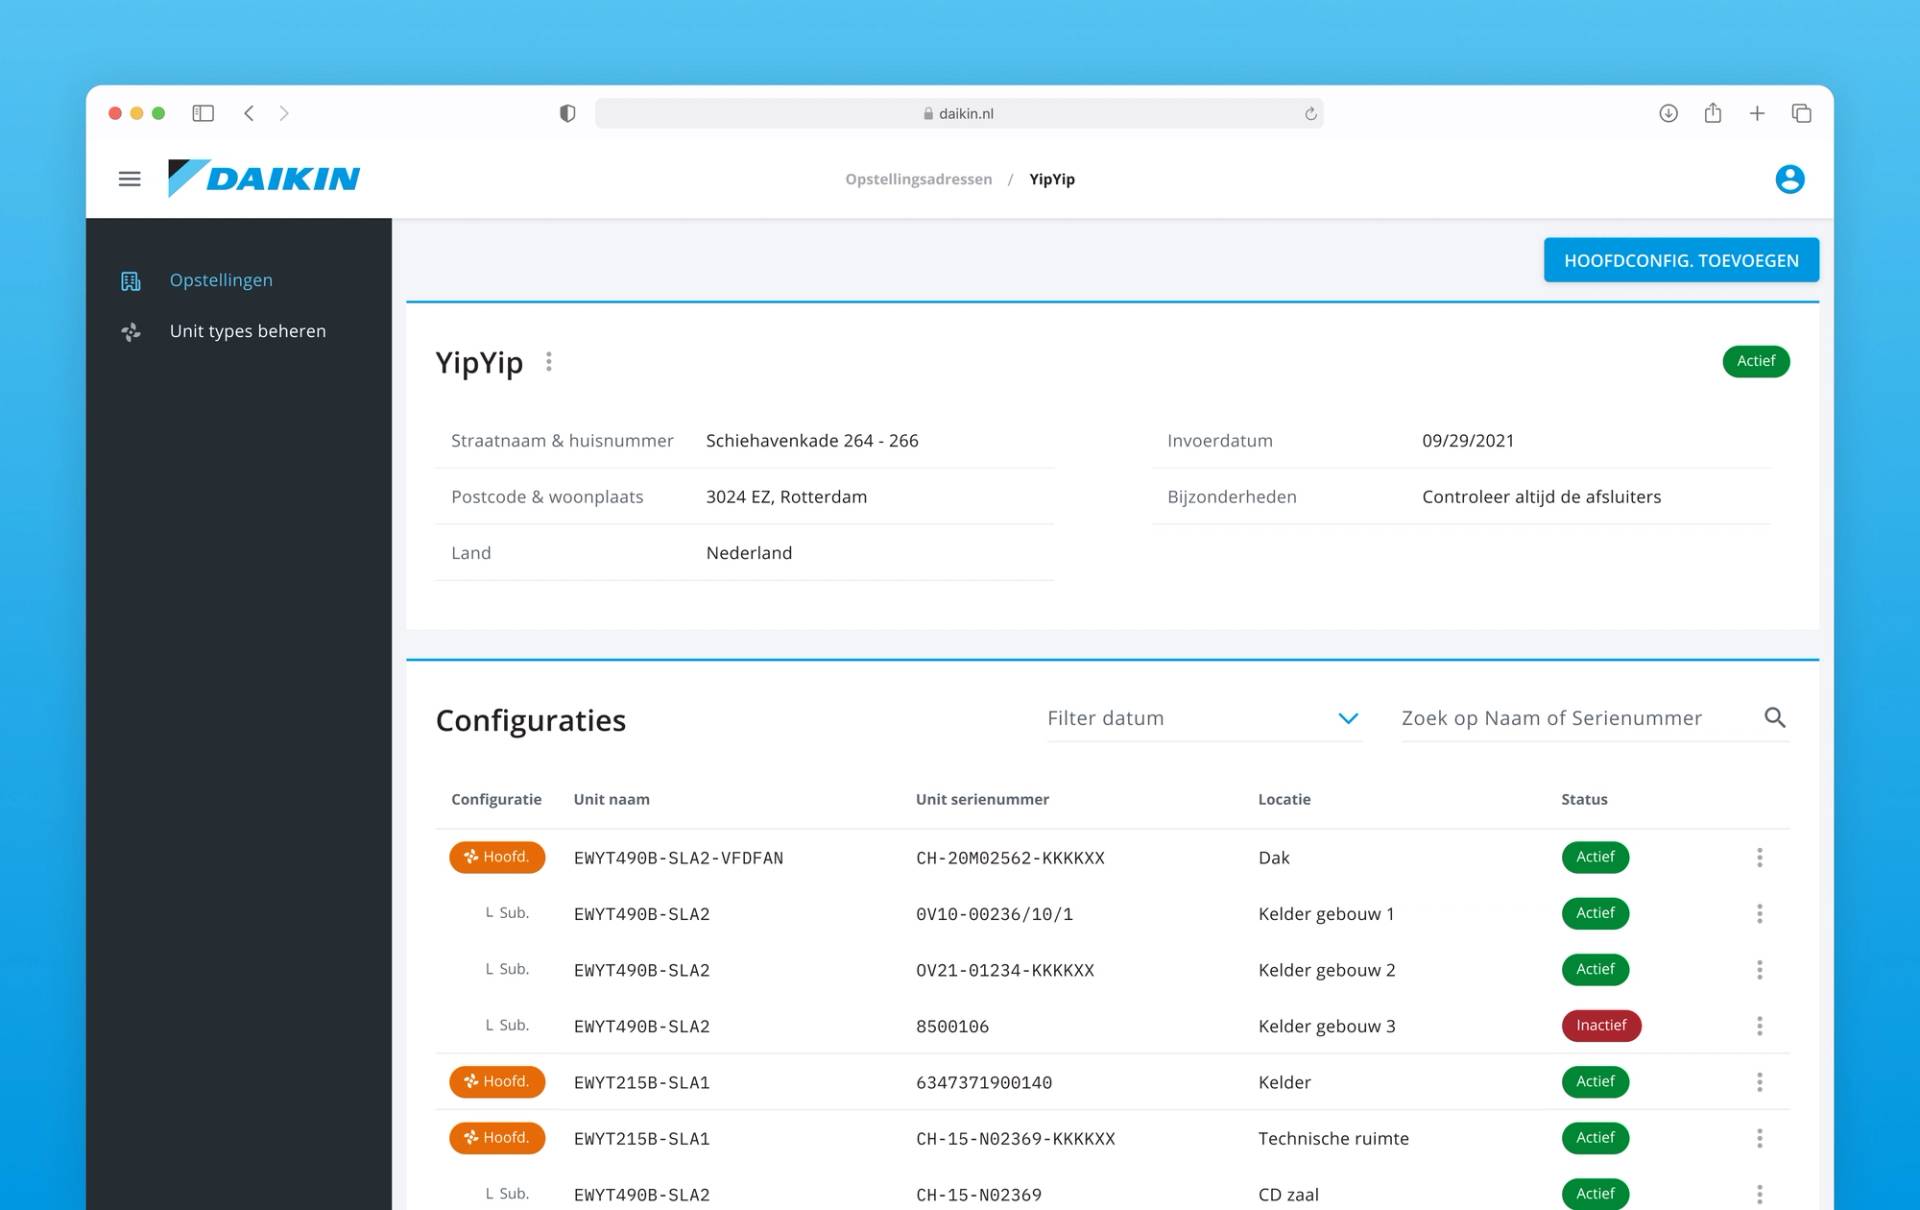Open Unit types beheren sidebar item
Viewport: 1920px width, 1210px height.
point(247,331)
